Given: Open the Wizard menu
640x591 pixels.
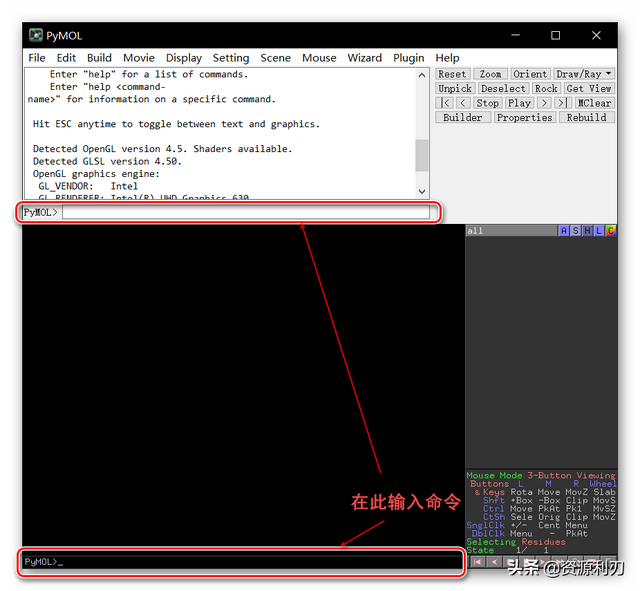Looking at the screenshot, I should (x=364, y=58).
